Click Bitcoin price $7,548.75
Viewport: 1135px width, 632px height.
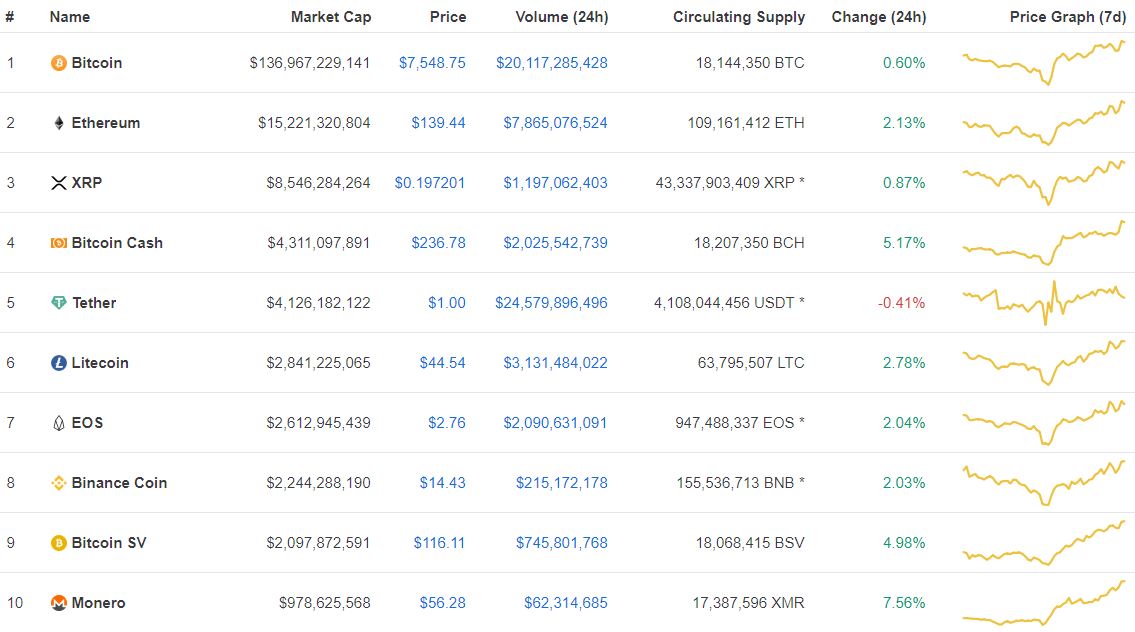[x=432, y=63]
